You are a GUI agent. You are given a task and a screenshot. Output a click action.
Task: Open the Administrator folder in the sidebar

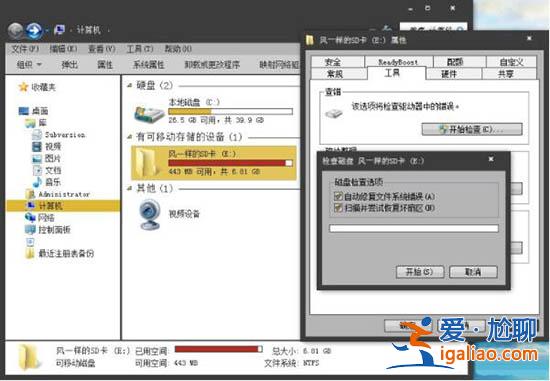click(x=58, y=194)
